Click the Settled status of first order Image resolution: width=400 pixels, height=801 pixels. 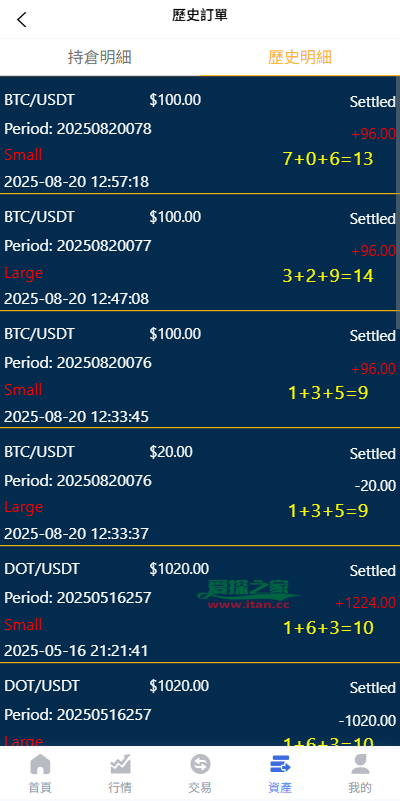click(372, 102)
